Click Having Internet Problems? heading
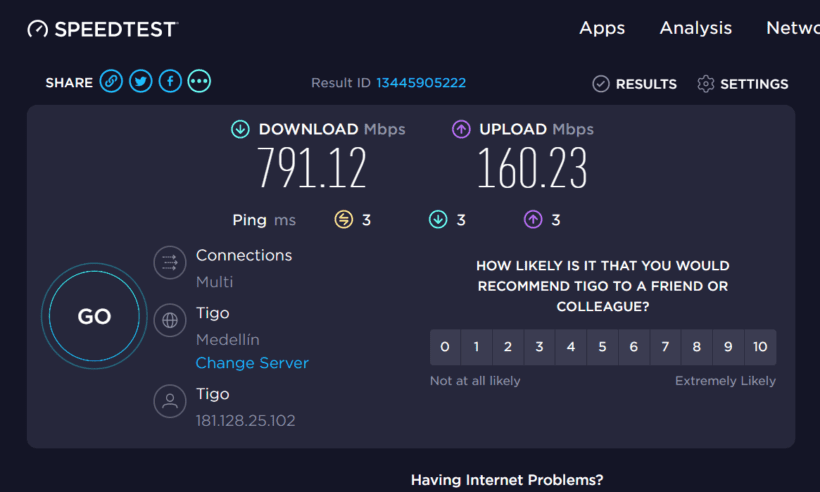820x492 pixels. pyautogui.click(x=507, y=480)
